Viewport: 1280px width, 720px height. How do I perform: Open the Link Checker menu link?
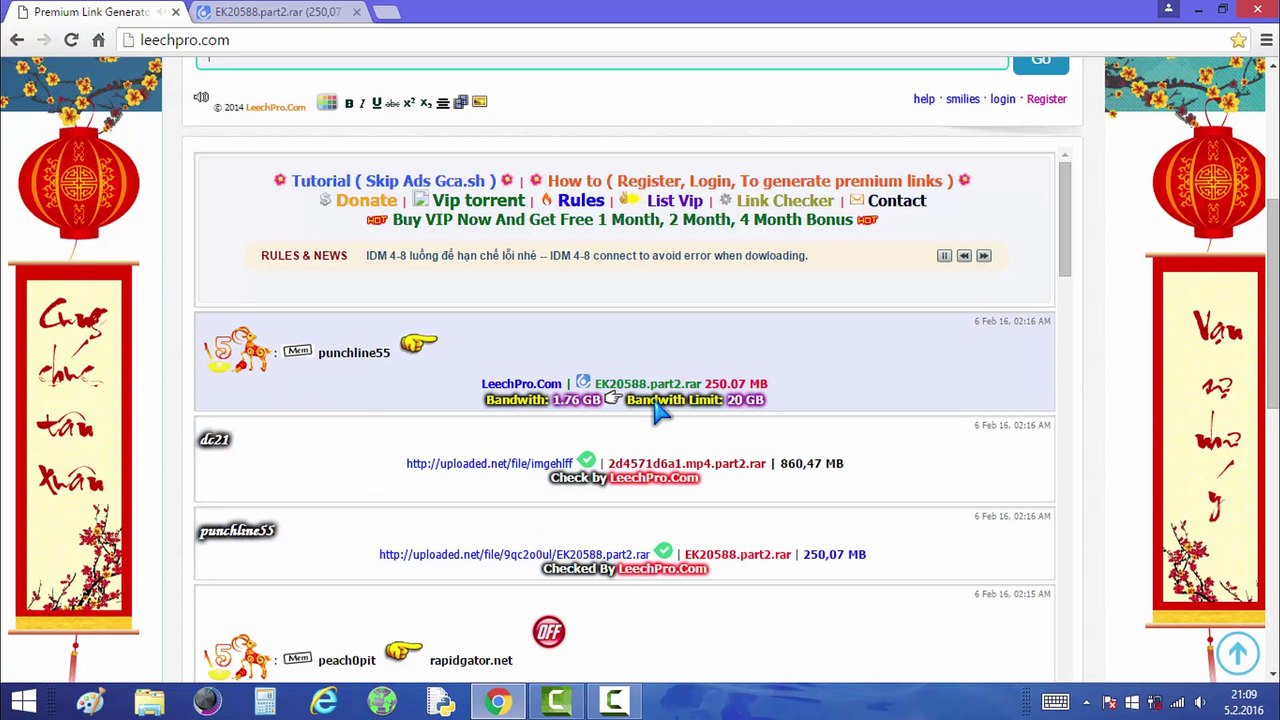(x=785, y=200)
